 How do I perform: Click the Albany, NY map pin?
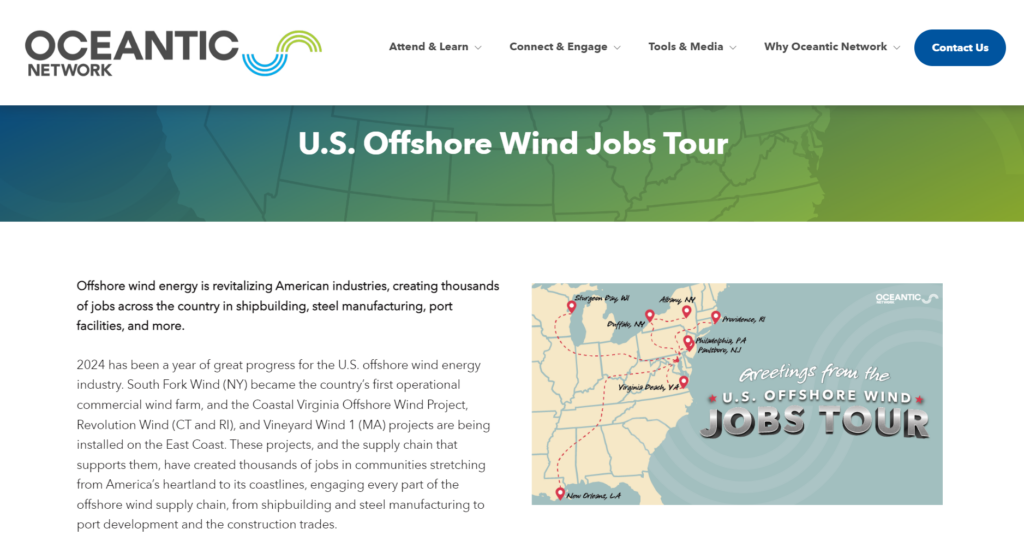click(686, 311)
